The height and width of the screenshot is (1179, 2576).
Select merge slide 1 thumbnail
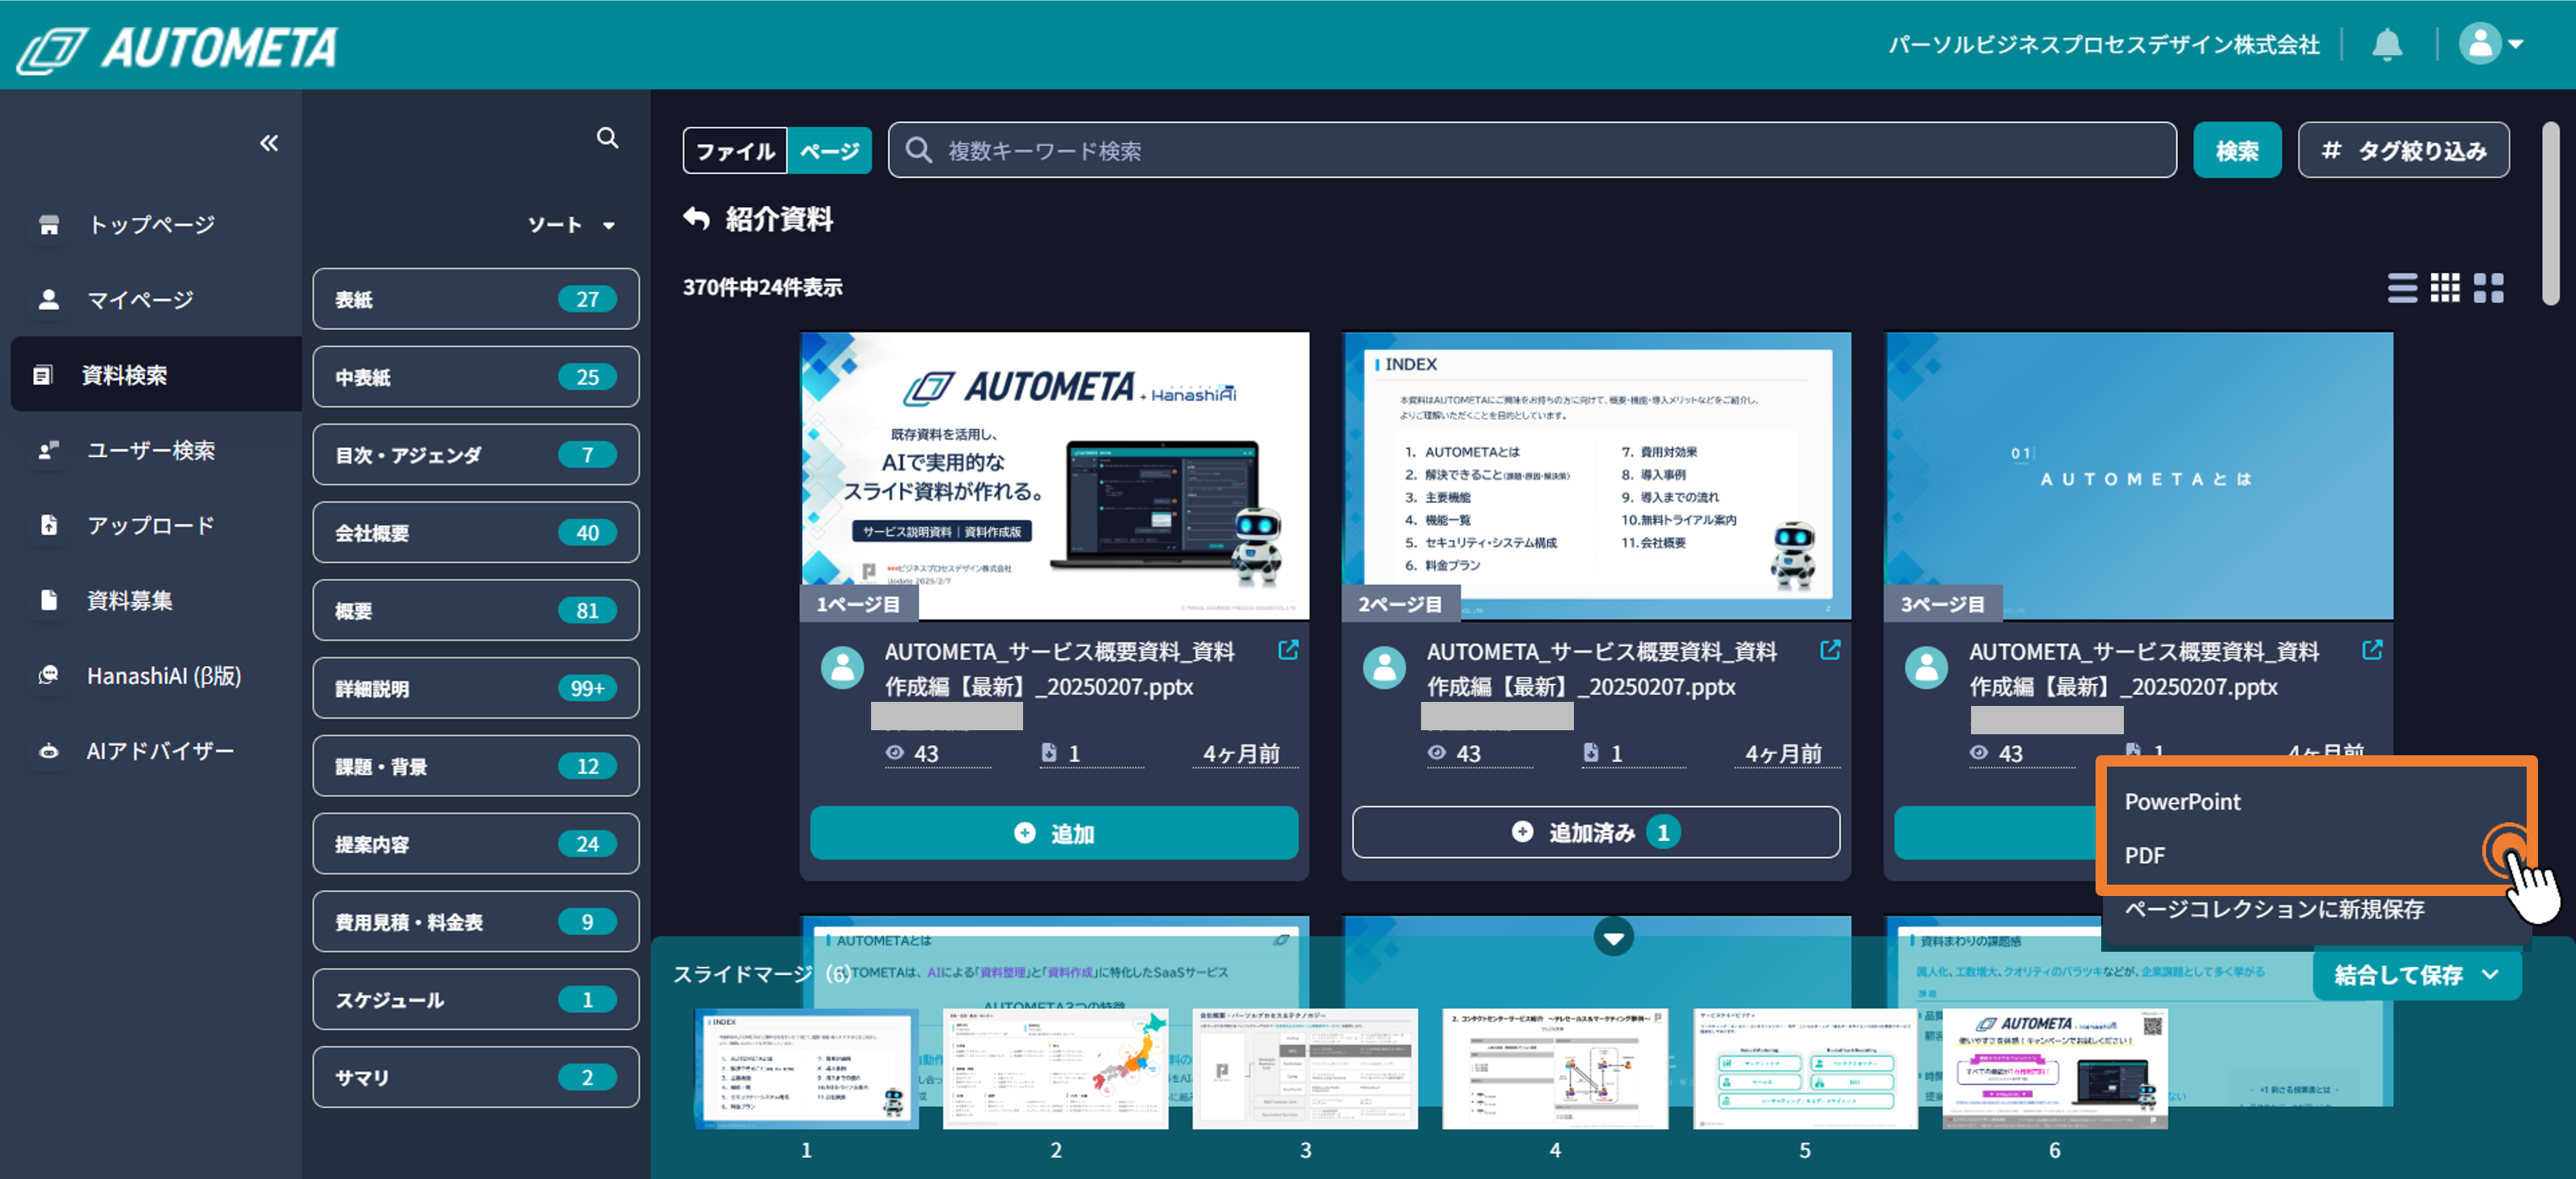click(807, 1069)
